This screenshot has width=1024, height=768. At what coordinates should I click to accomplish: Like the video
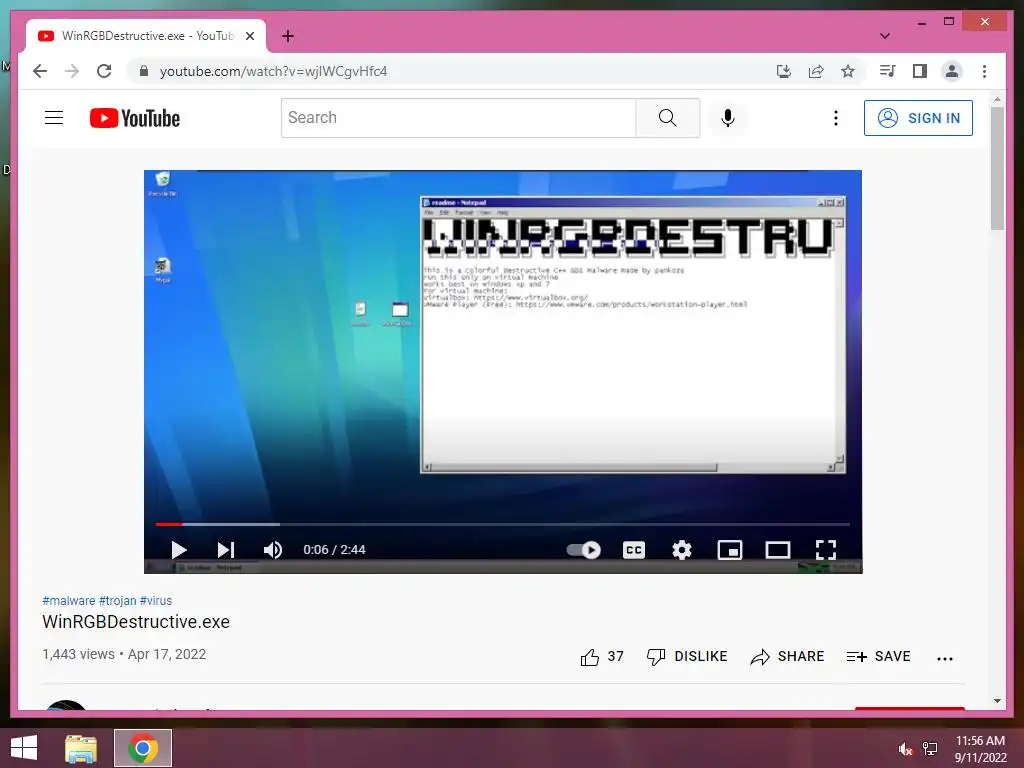(x=602, y=656)
